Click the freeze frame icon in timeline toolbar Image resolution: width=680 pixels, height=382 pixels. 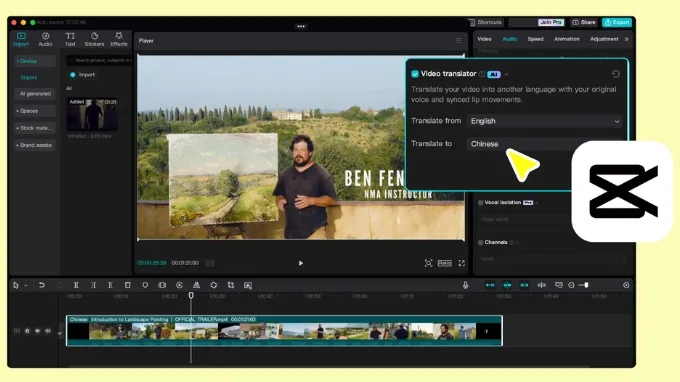point(162,285)
